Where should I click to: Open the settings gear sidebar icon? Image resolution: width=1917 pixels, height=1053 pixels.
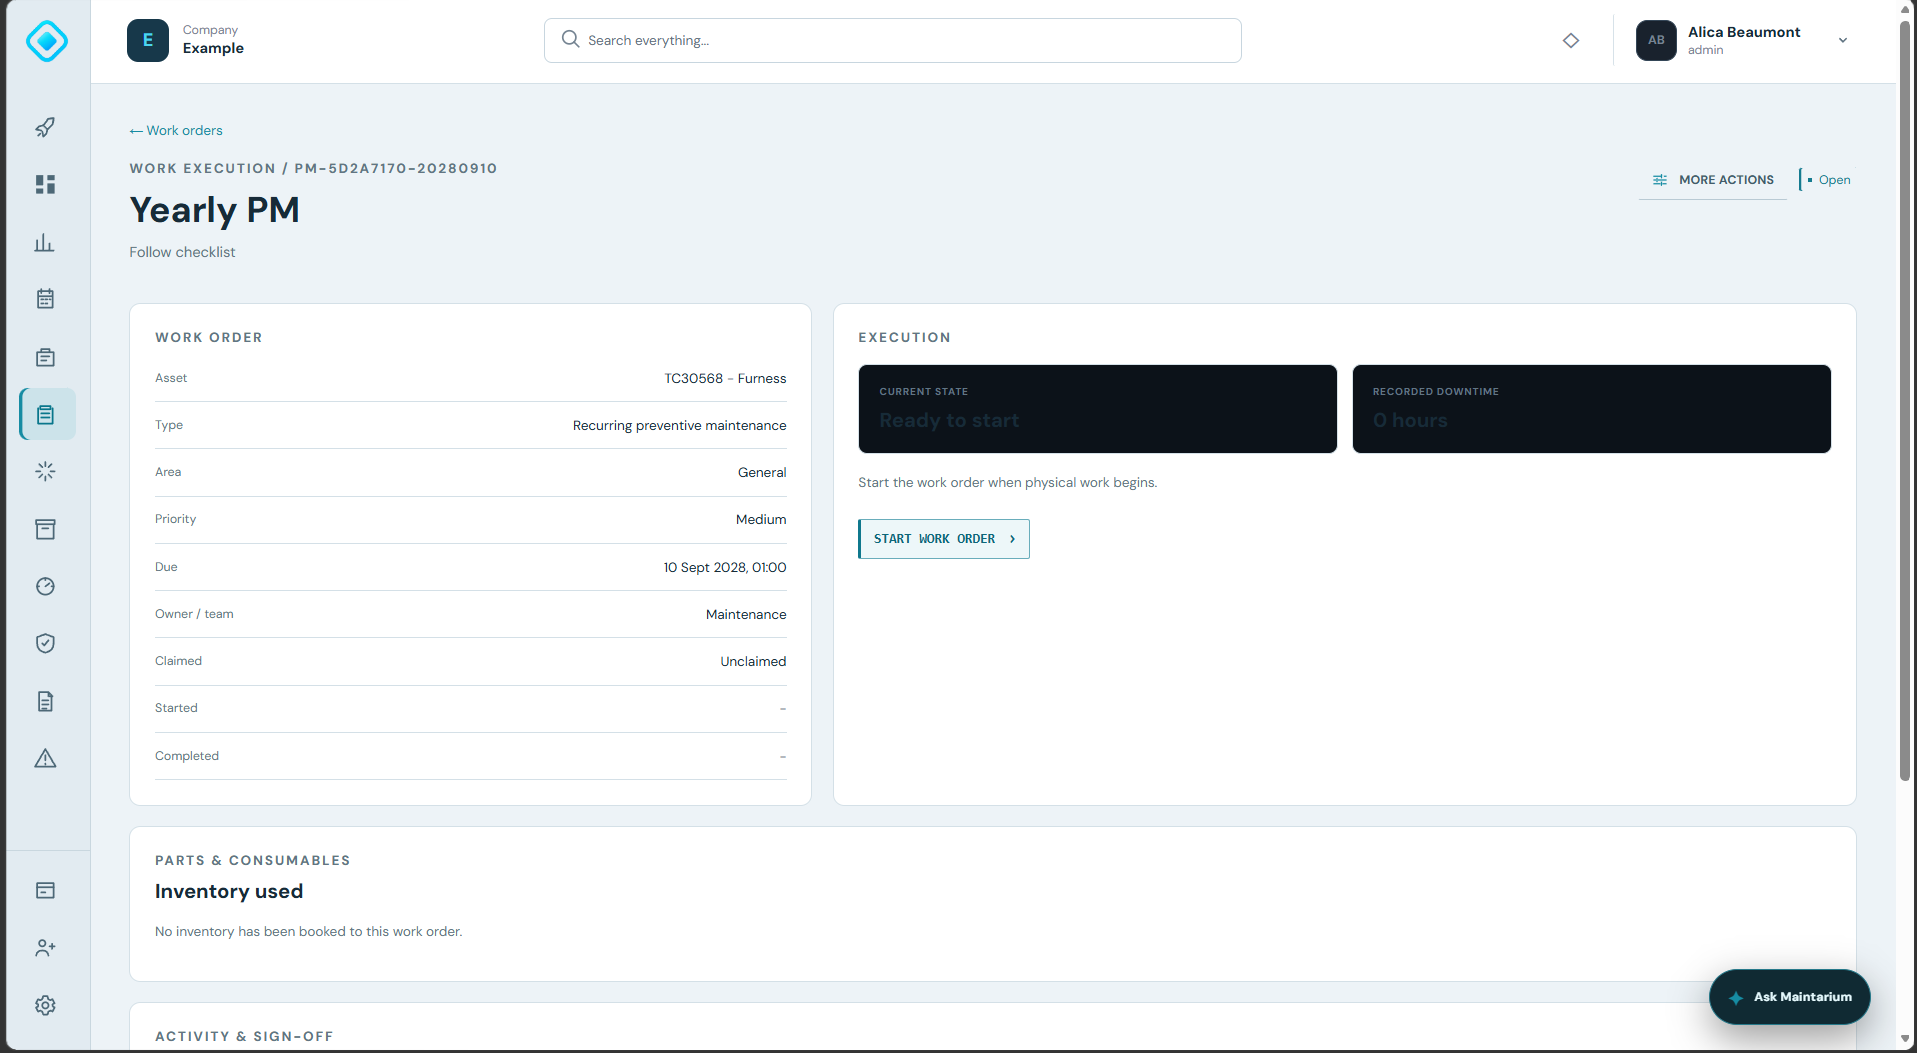(45, 1005)
